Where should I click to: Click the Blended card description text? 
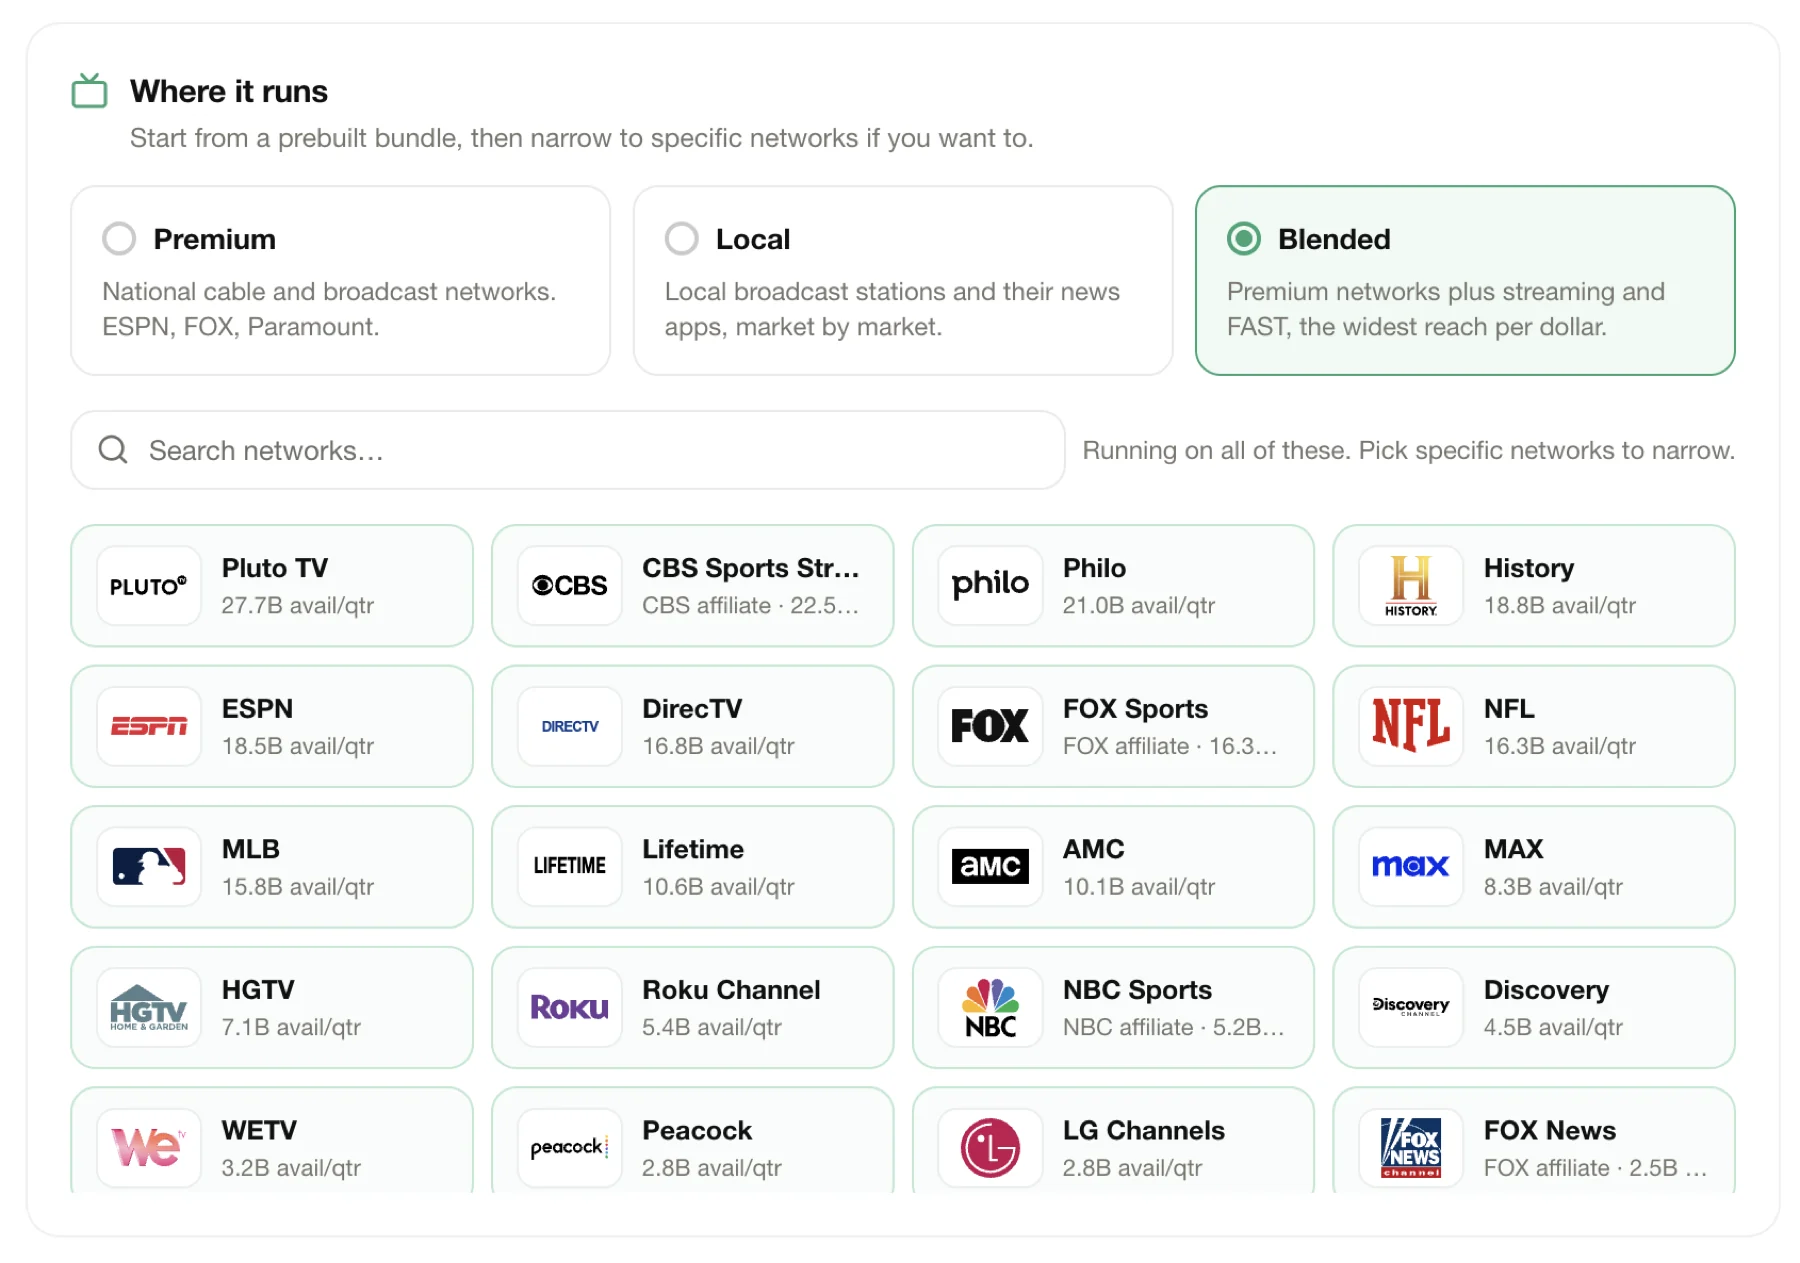[x=1446, y=309]
